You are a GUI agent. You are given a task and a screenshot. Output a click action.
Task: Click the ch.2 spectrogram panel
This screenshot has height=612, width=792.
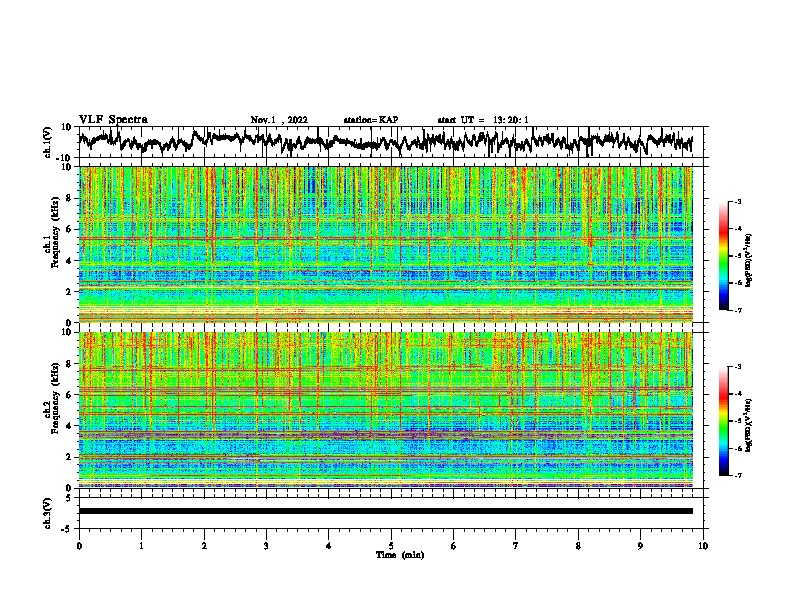tap(385, 410)
